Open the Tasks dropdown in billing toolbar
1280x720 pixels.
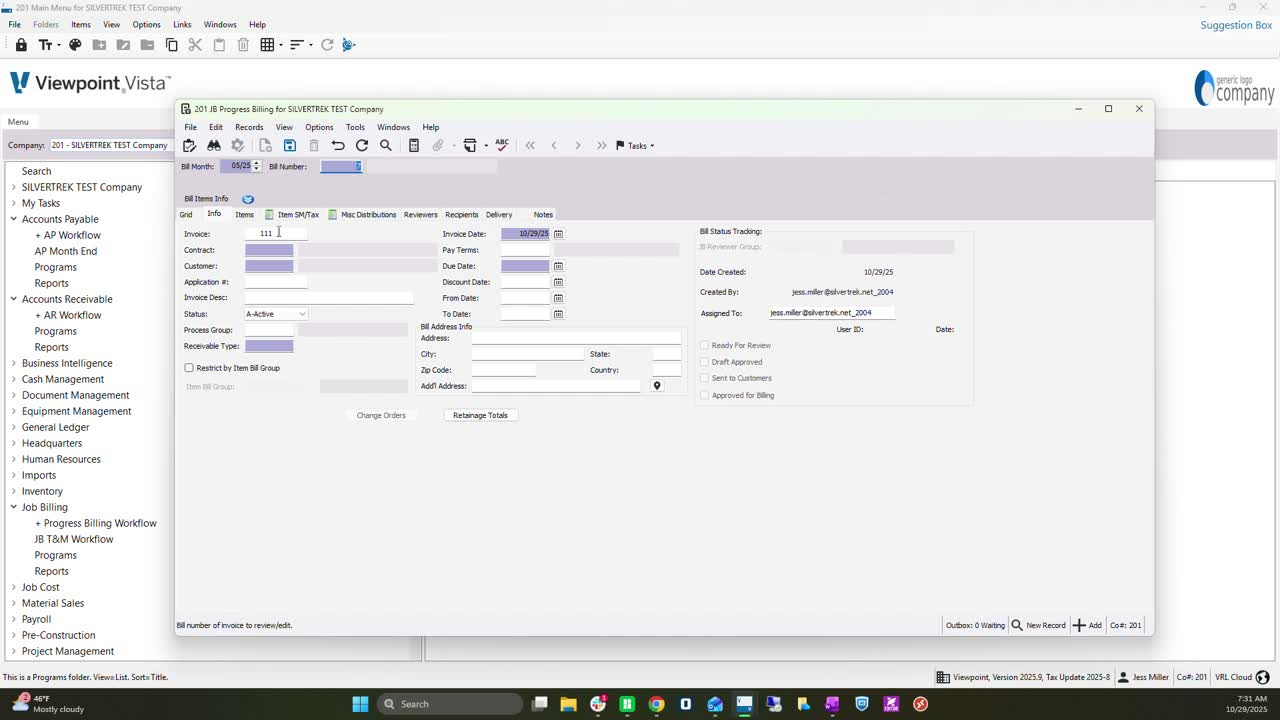point(635,146)
